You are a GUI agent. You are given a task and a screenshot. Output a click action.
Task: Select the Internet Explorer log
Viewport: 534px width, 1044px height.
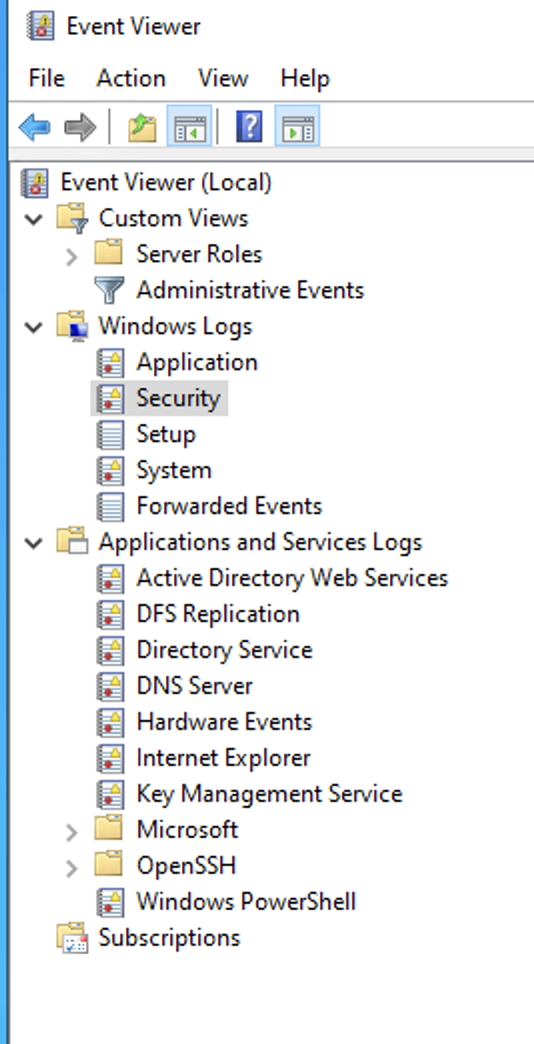(x=224, y=758)
